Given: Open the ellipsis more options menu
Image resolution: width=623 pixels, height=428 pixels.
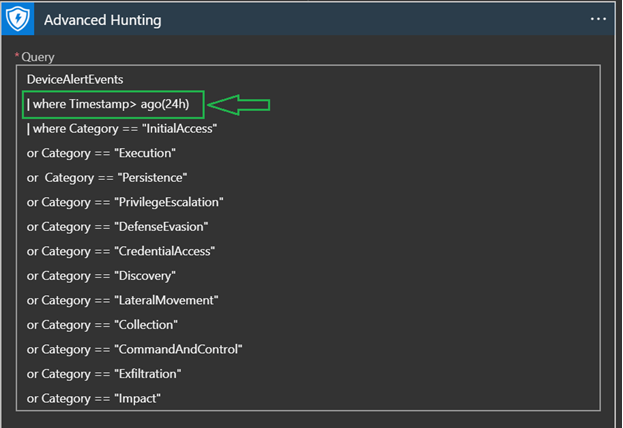Looking at the screenshot, I should tap(598, 19).
